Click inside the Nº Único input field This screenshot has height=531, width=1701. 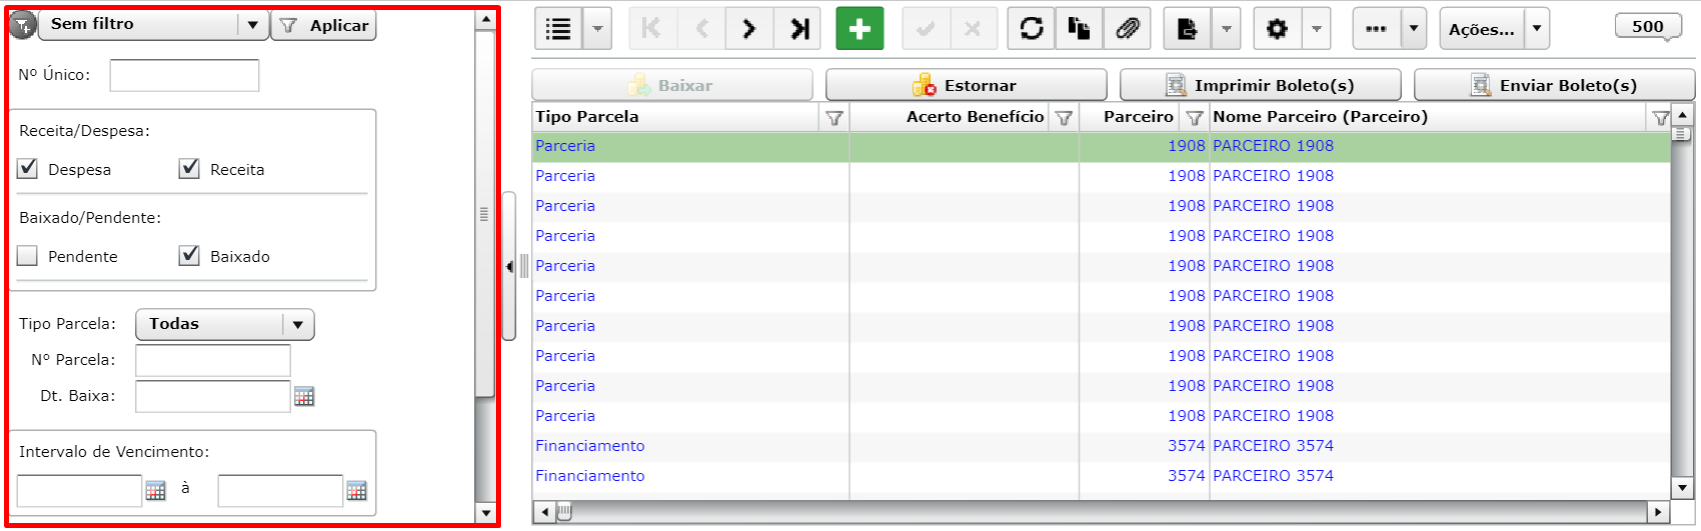pyautogui.click(x=184, y=75)
